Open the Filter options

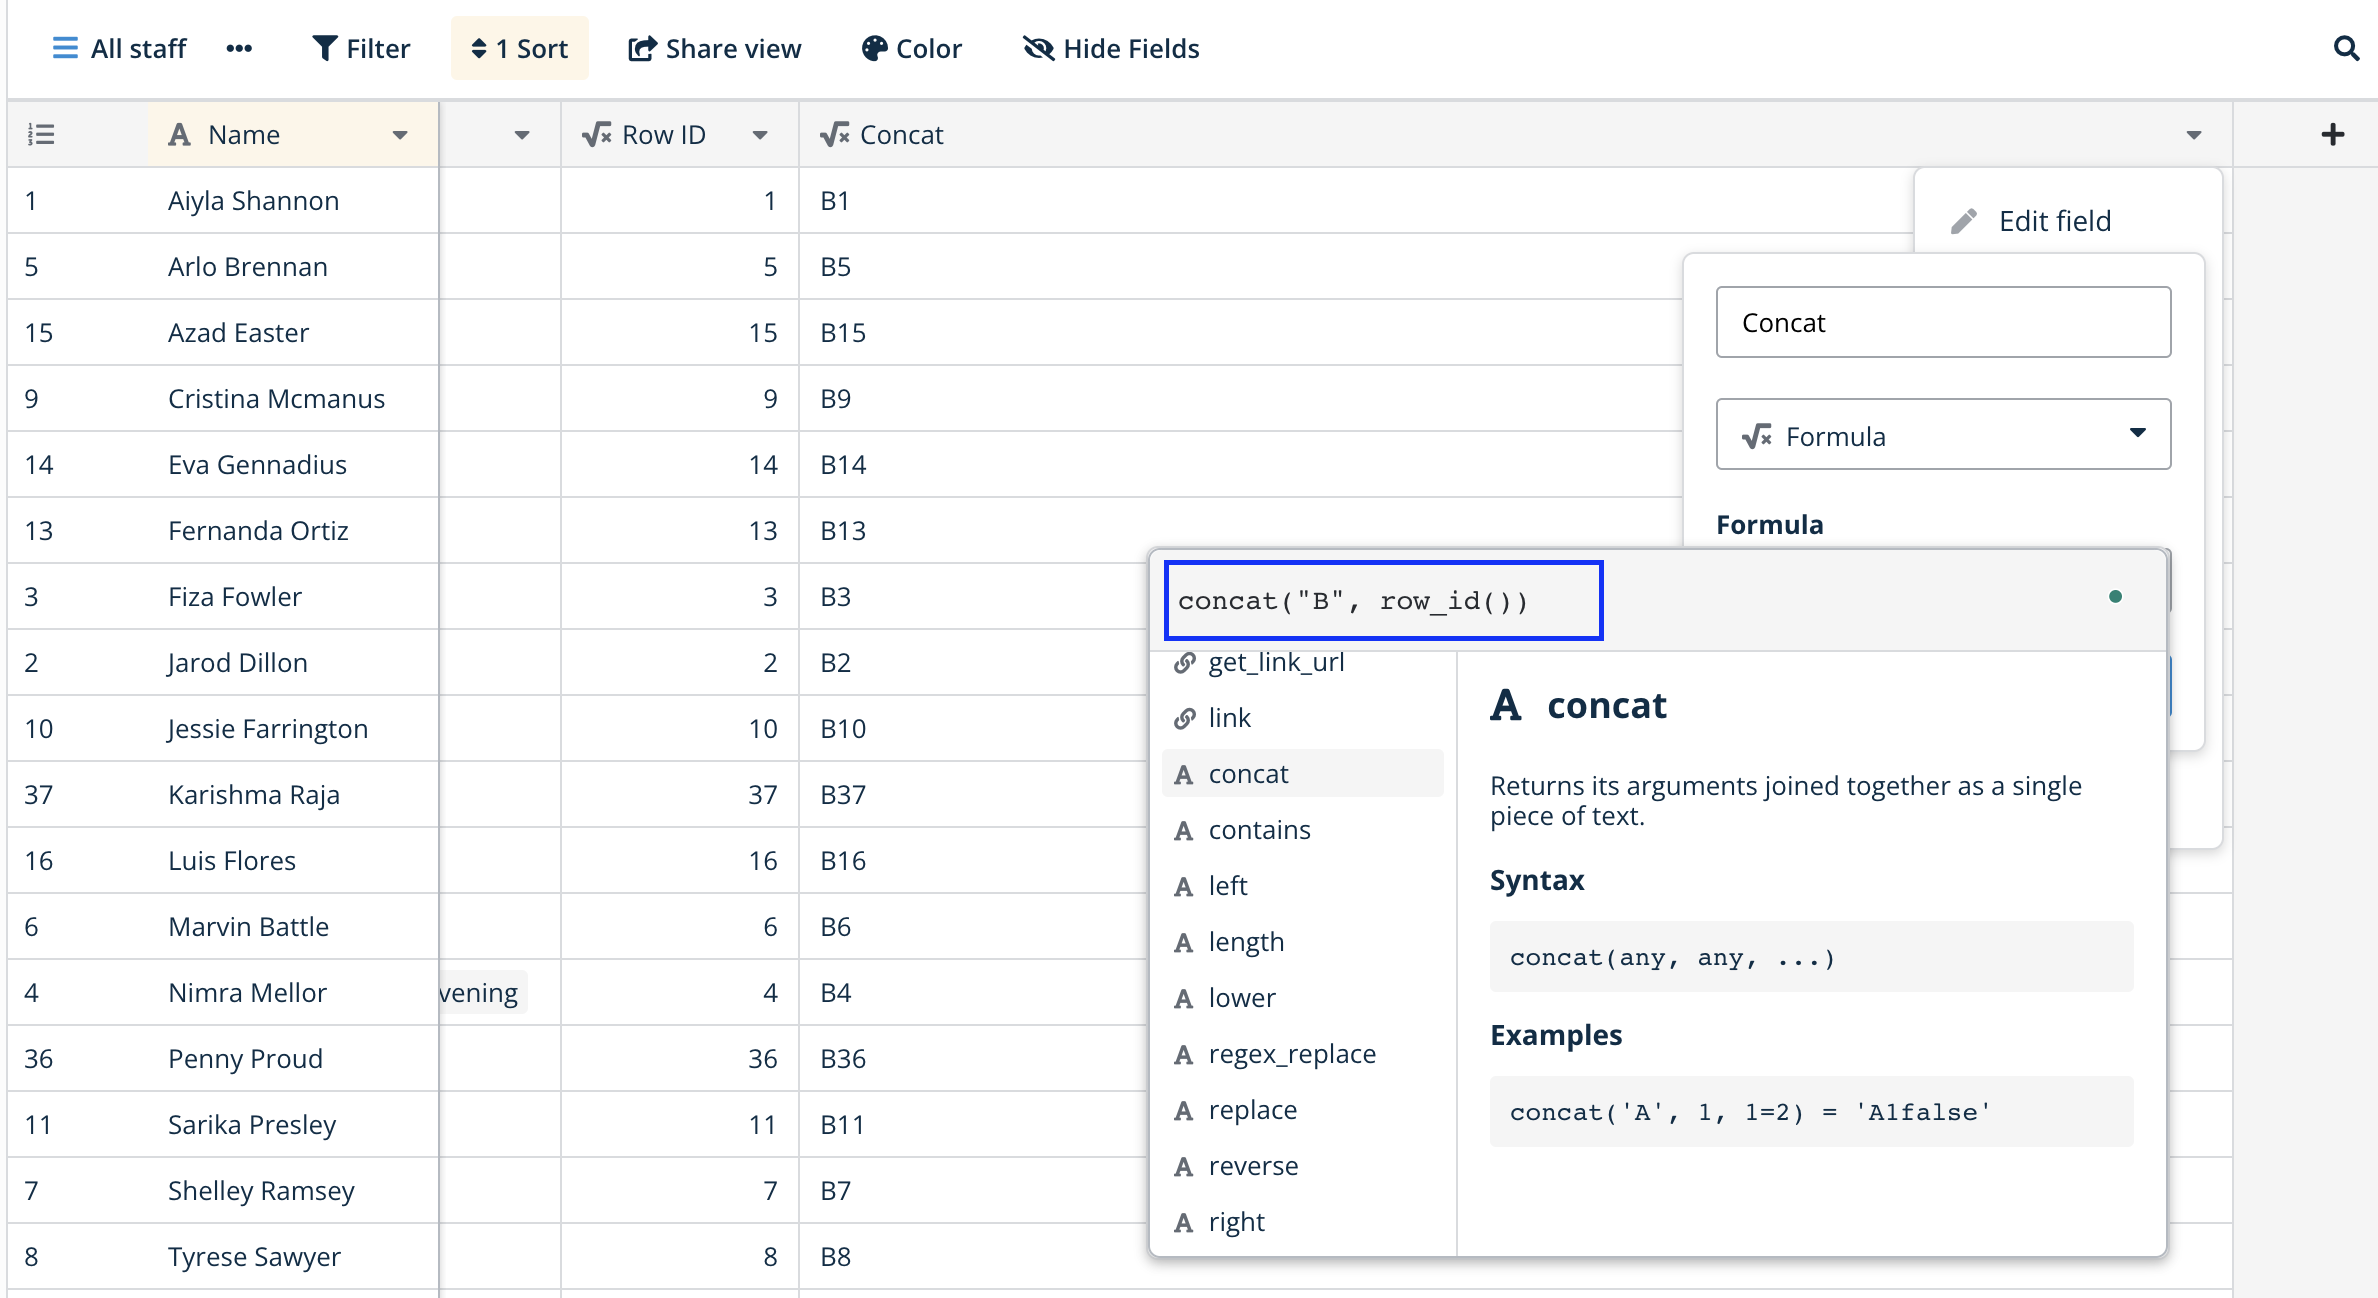pyautogui.click(x=361, y=48)
